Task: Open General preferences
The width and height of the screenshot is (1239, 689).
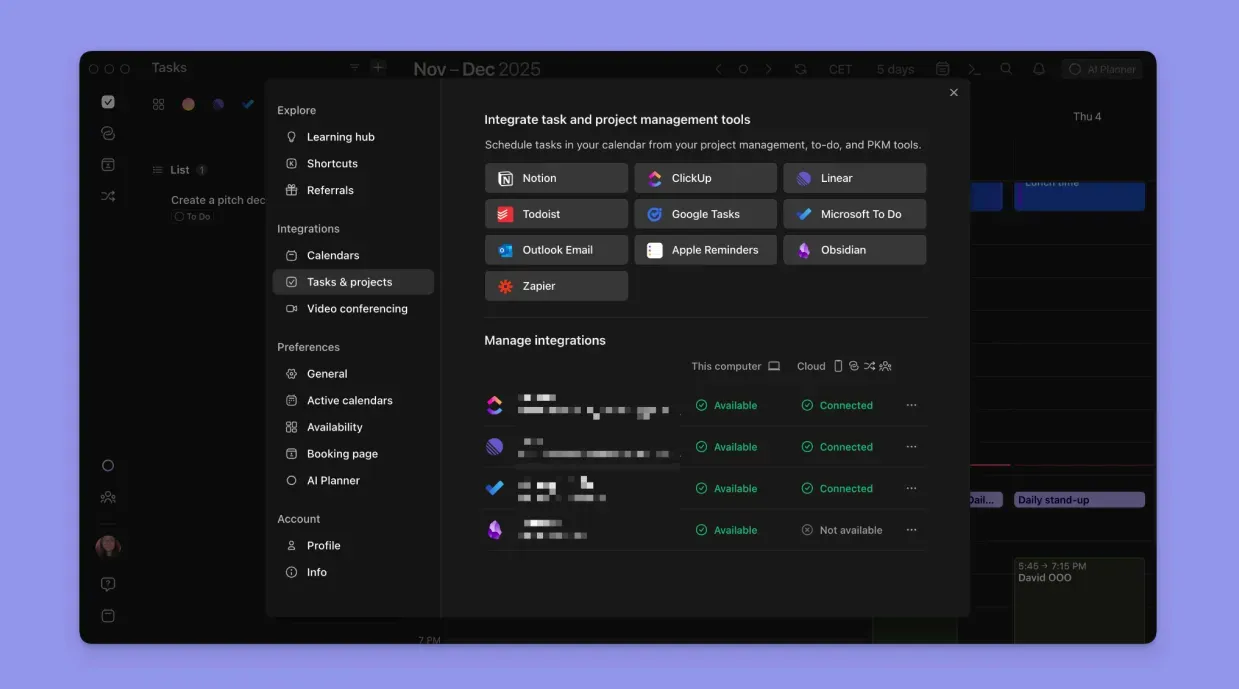Action: pos(353,374)
